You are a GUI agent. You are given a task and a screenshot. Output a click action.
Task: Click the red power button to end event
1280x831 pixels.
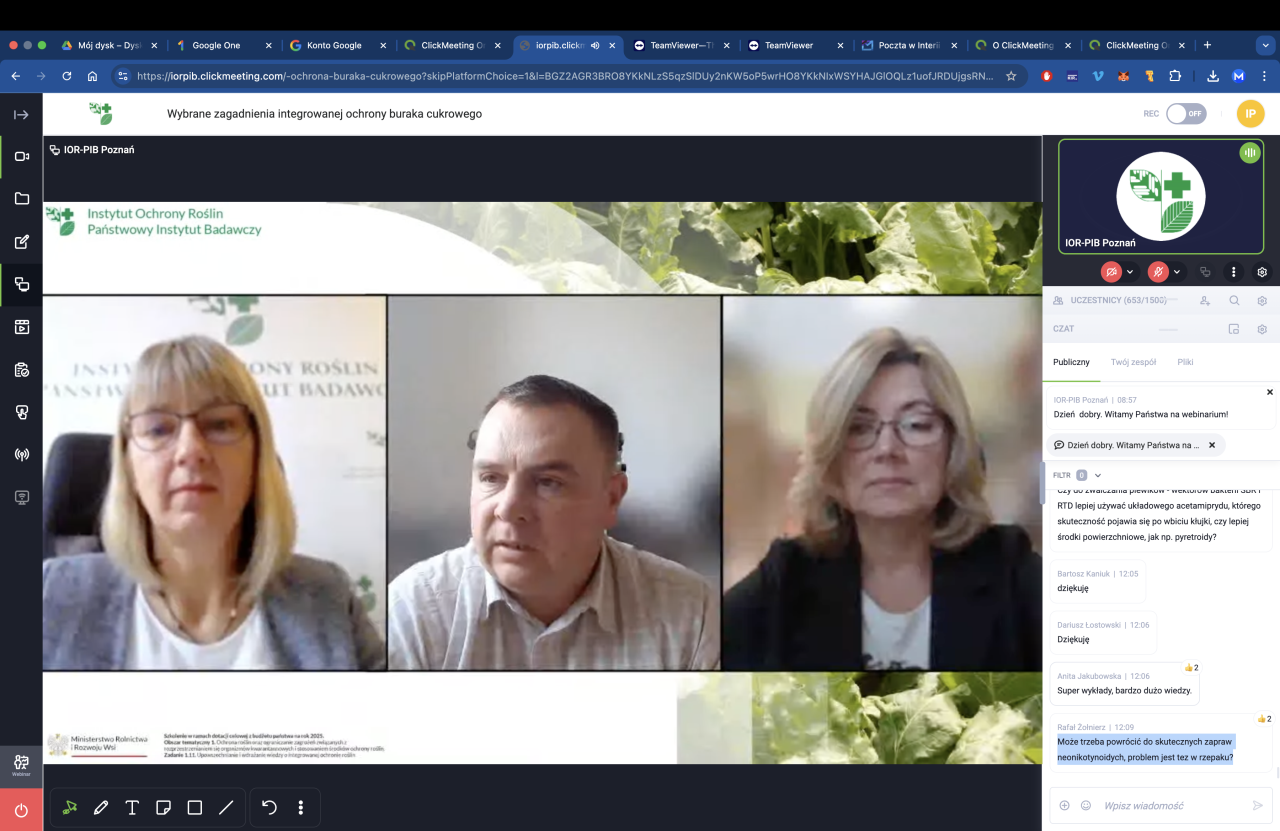pyautogui.click(x=21, y=810)
